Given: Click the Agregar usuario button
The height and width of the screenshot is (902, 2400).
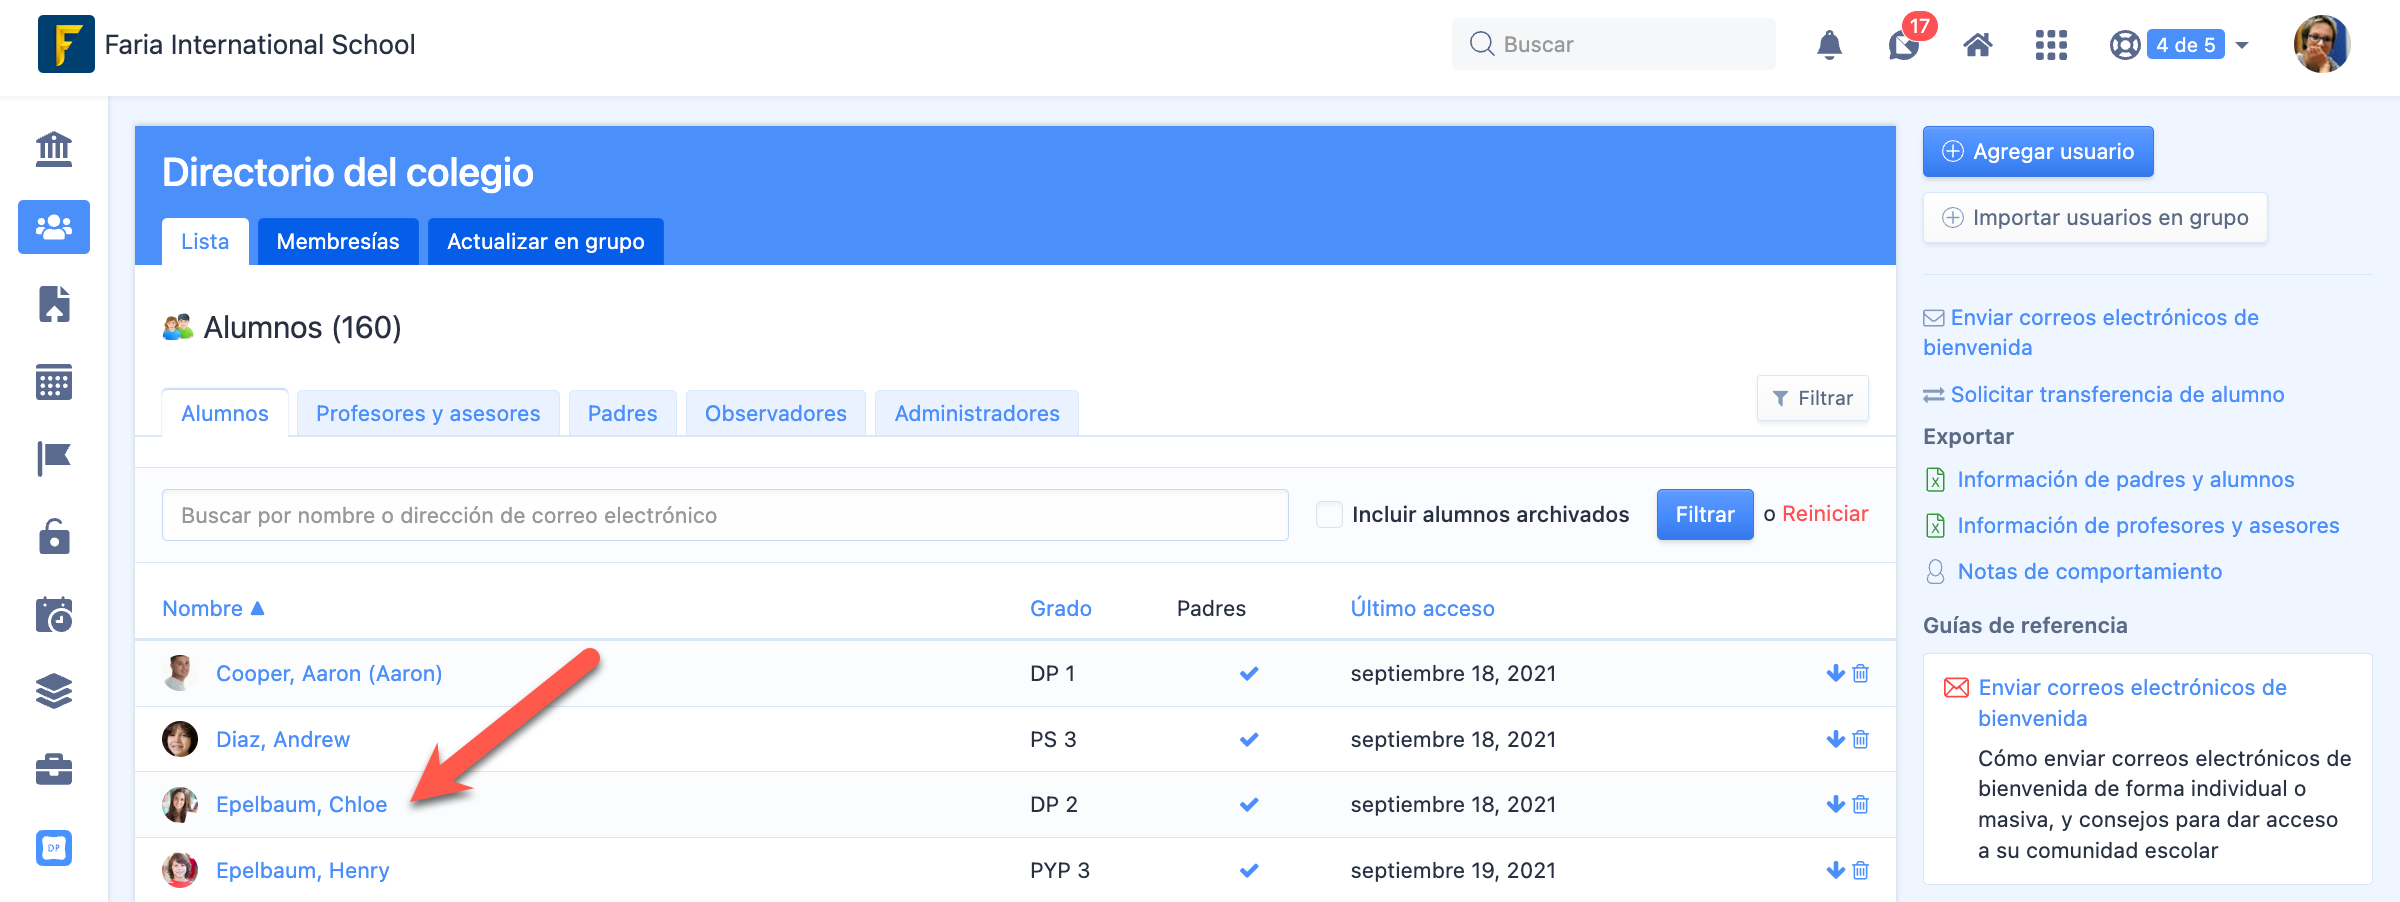Looking at the screenshot, I should point(2037,152).
